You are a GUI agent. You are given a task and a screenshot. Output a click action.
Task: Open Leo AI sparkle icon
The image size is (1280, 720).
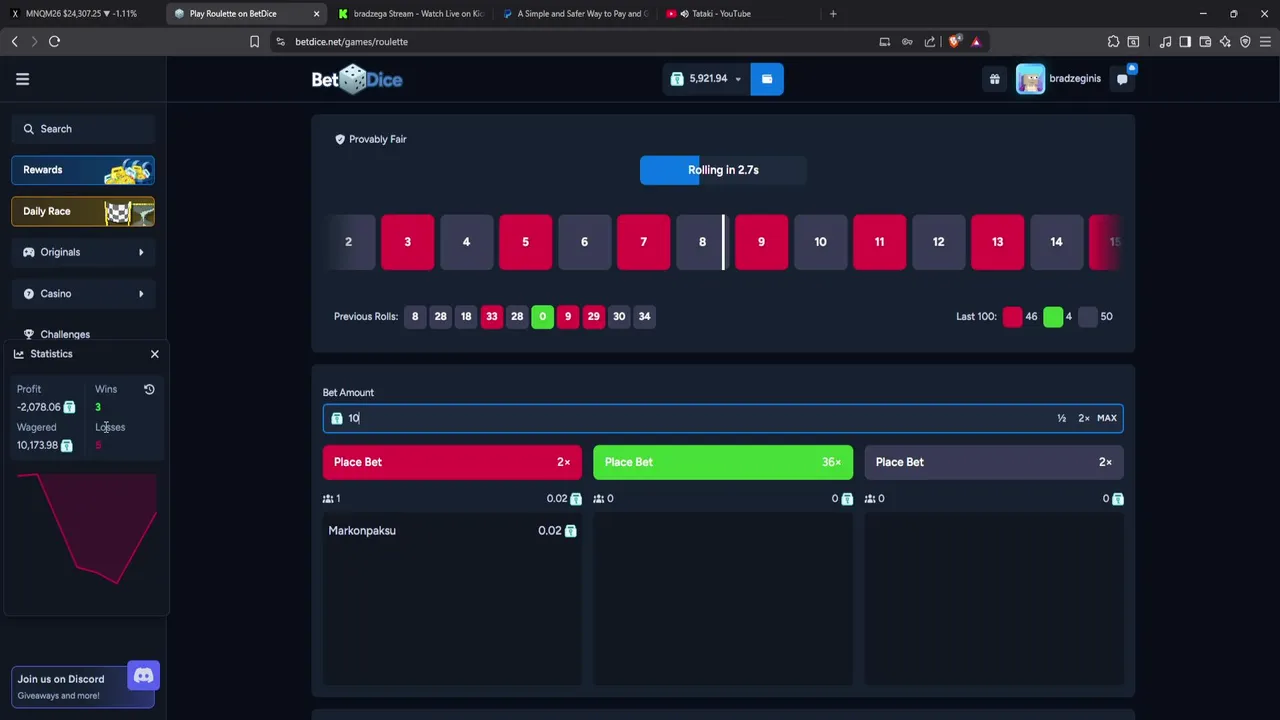1225,41
